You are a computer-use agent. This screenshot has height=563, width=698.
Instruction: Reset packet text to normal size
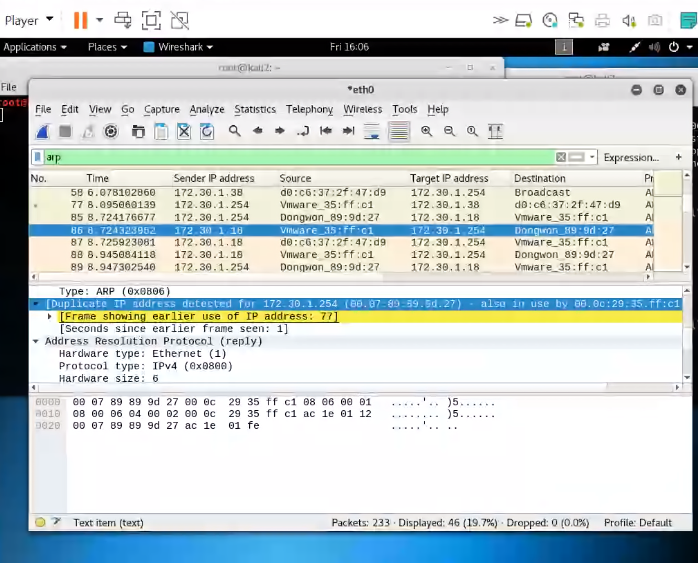(x=472, y=131)
